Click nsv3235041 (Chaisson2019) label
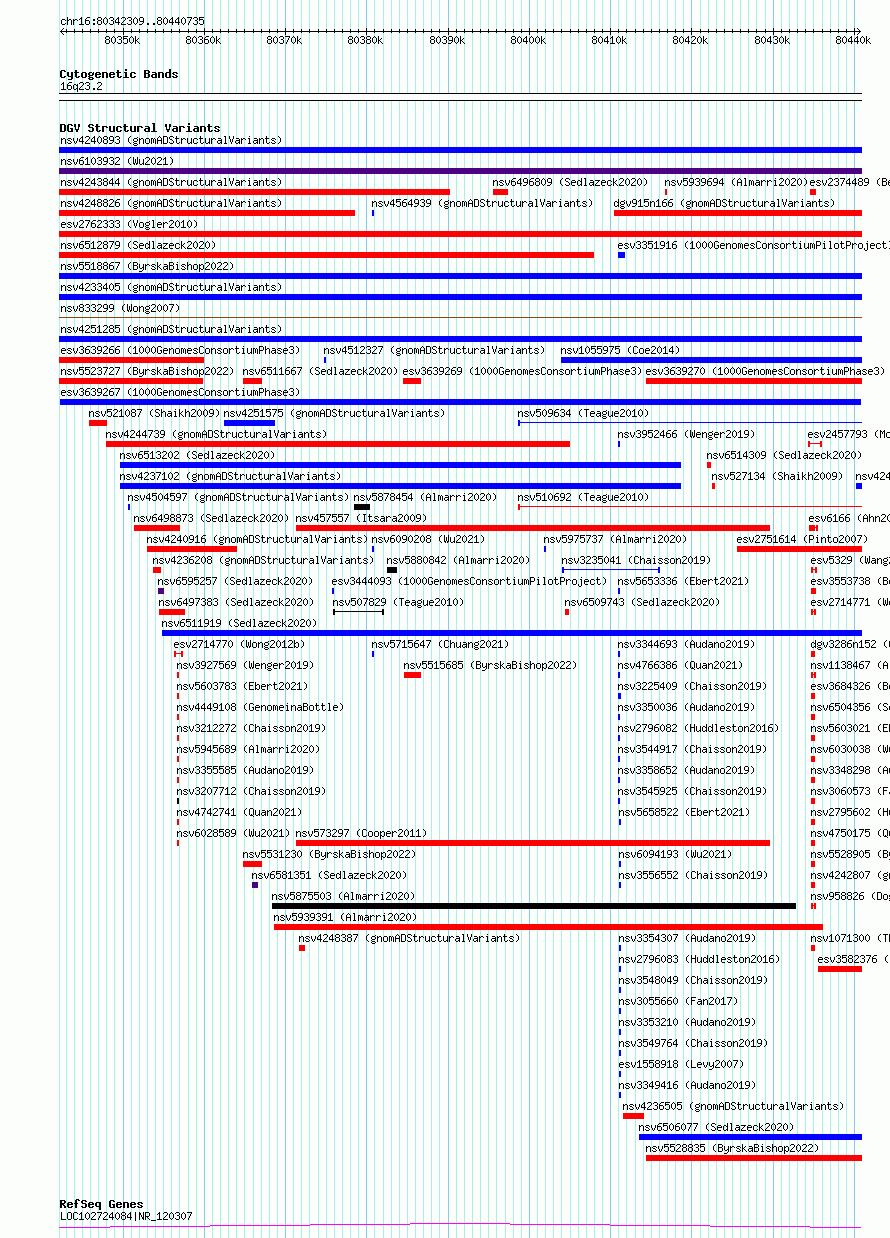The width and height of the screenshot is (890, 1238). (636, 560)
